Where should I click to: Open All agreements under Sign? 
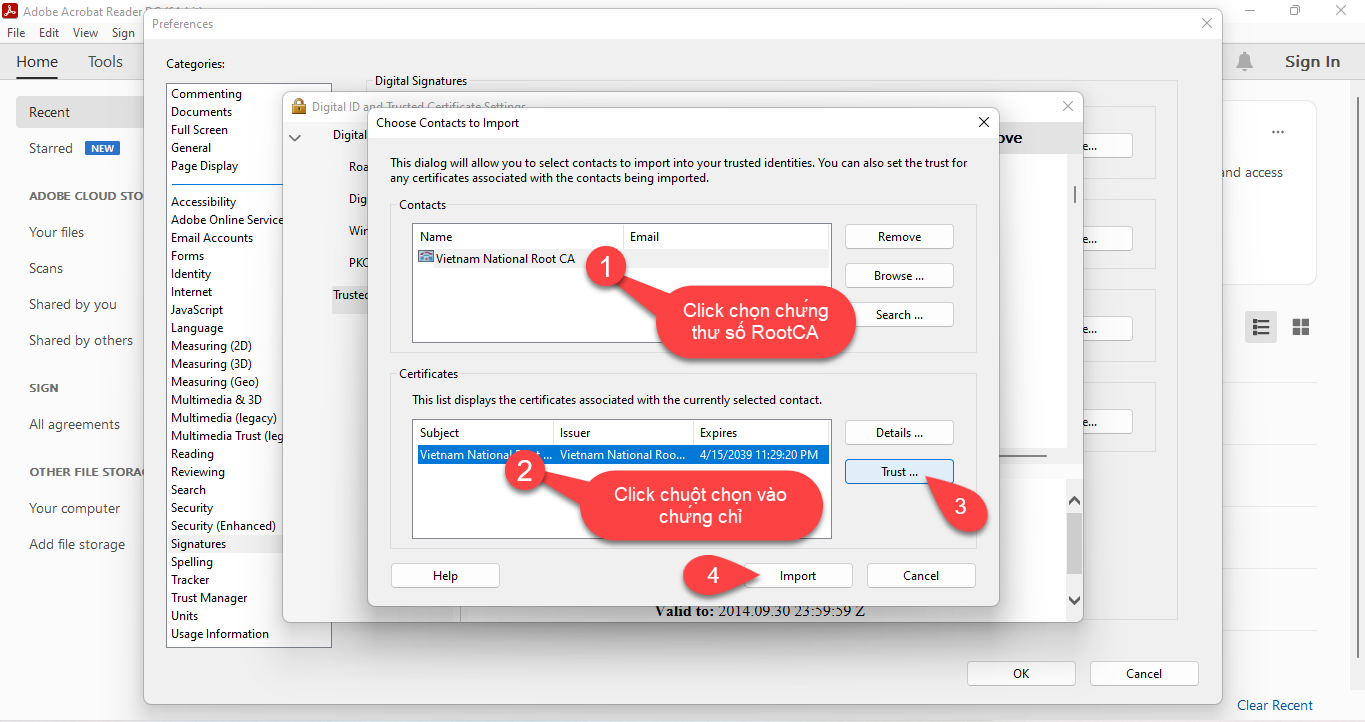tap(74, 424)
